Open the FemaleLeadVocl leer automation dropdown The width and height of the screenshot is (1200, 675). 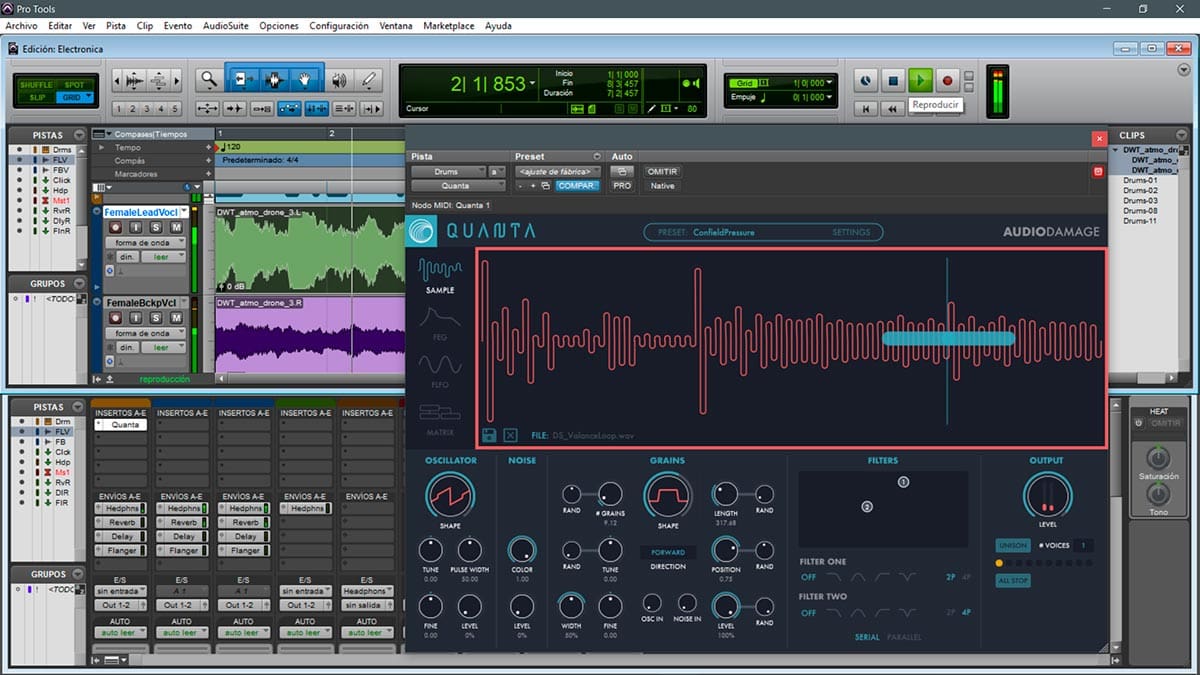click(162, 257)
